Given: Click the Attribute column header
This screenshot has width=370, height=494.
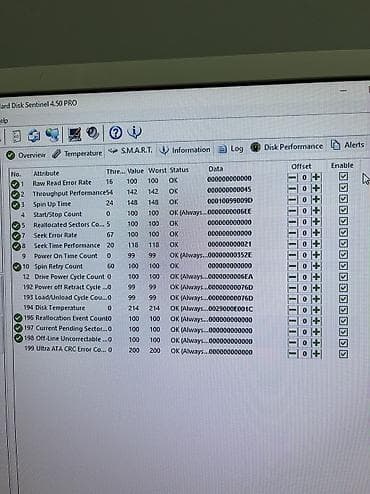Looking at the screenshot, I should pyautogui.click(x=46, y=173).
